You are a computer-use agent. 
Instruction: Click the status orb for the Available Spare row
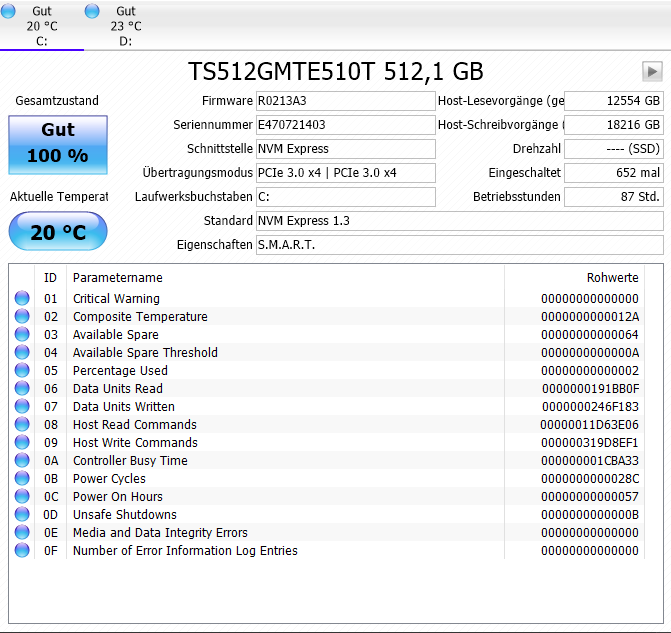click(x=22, y=334)
